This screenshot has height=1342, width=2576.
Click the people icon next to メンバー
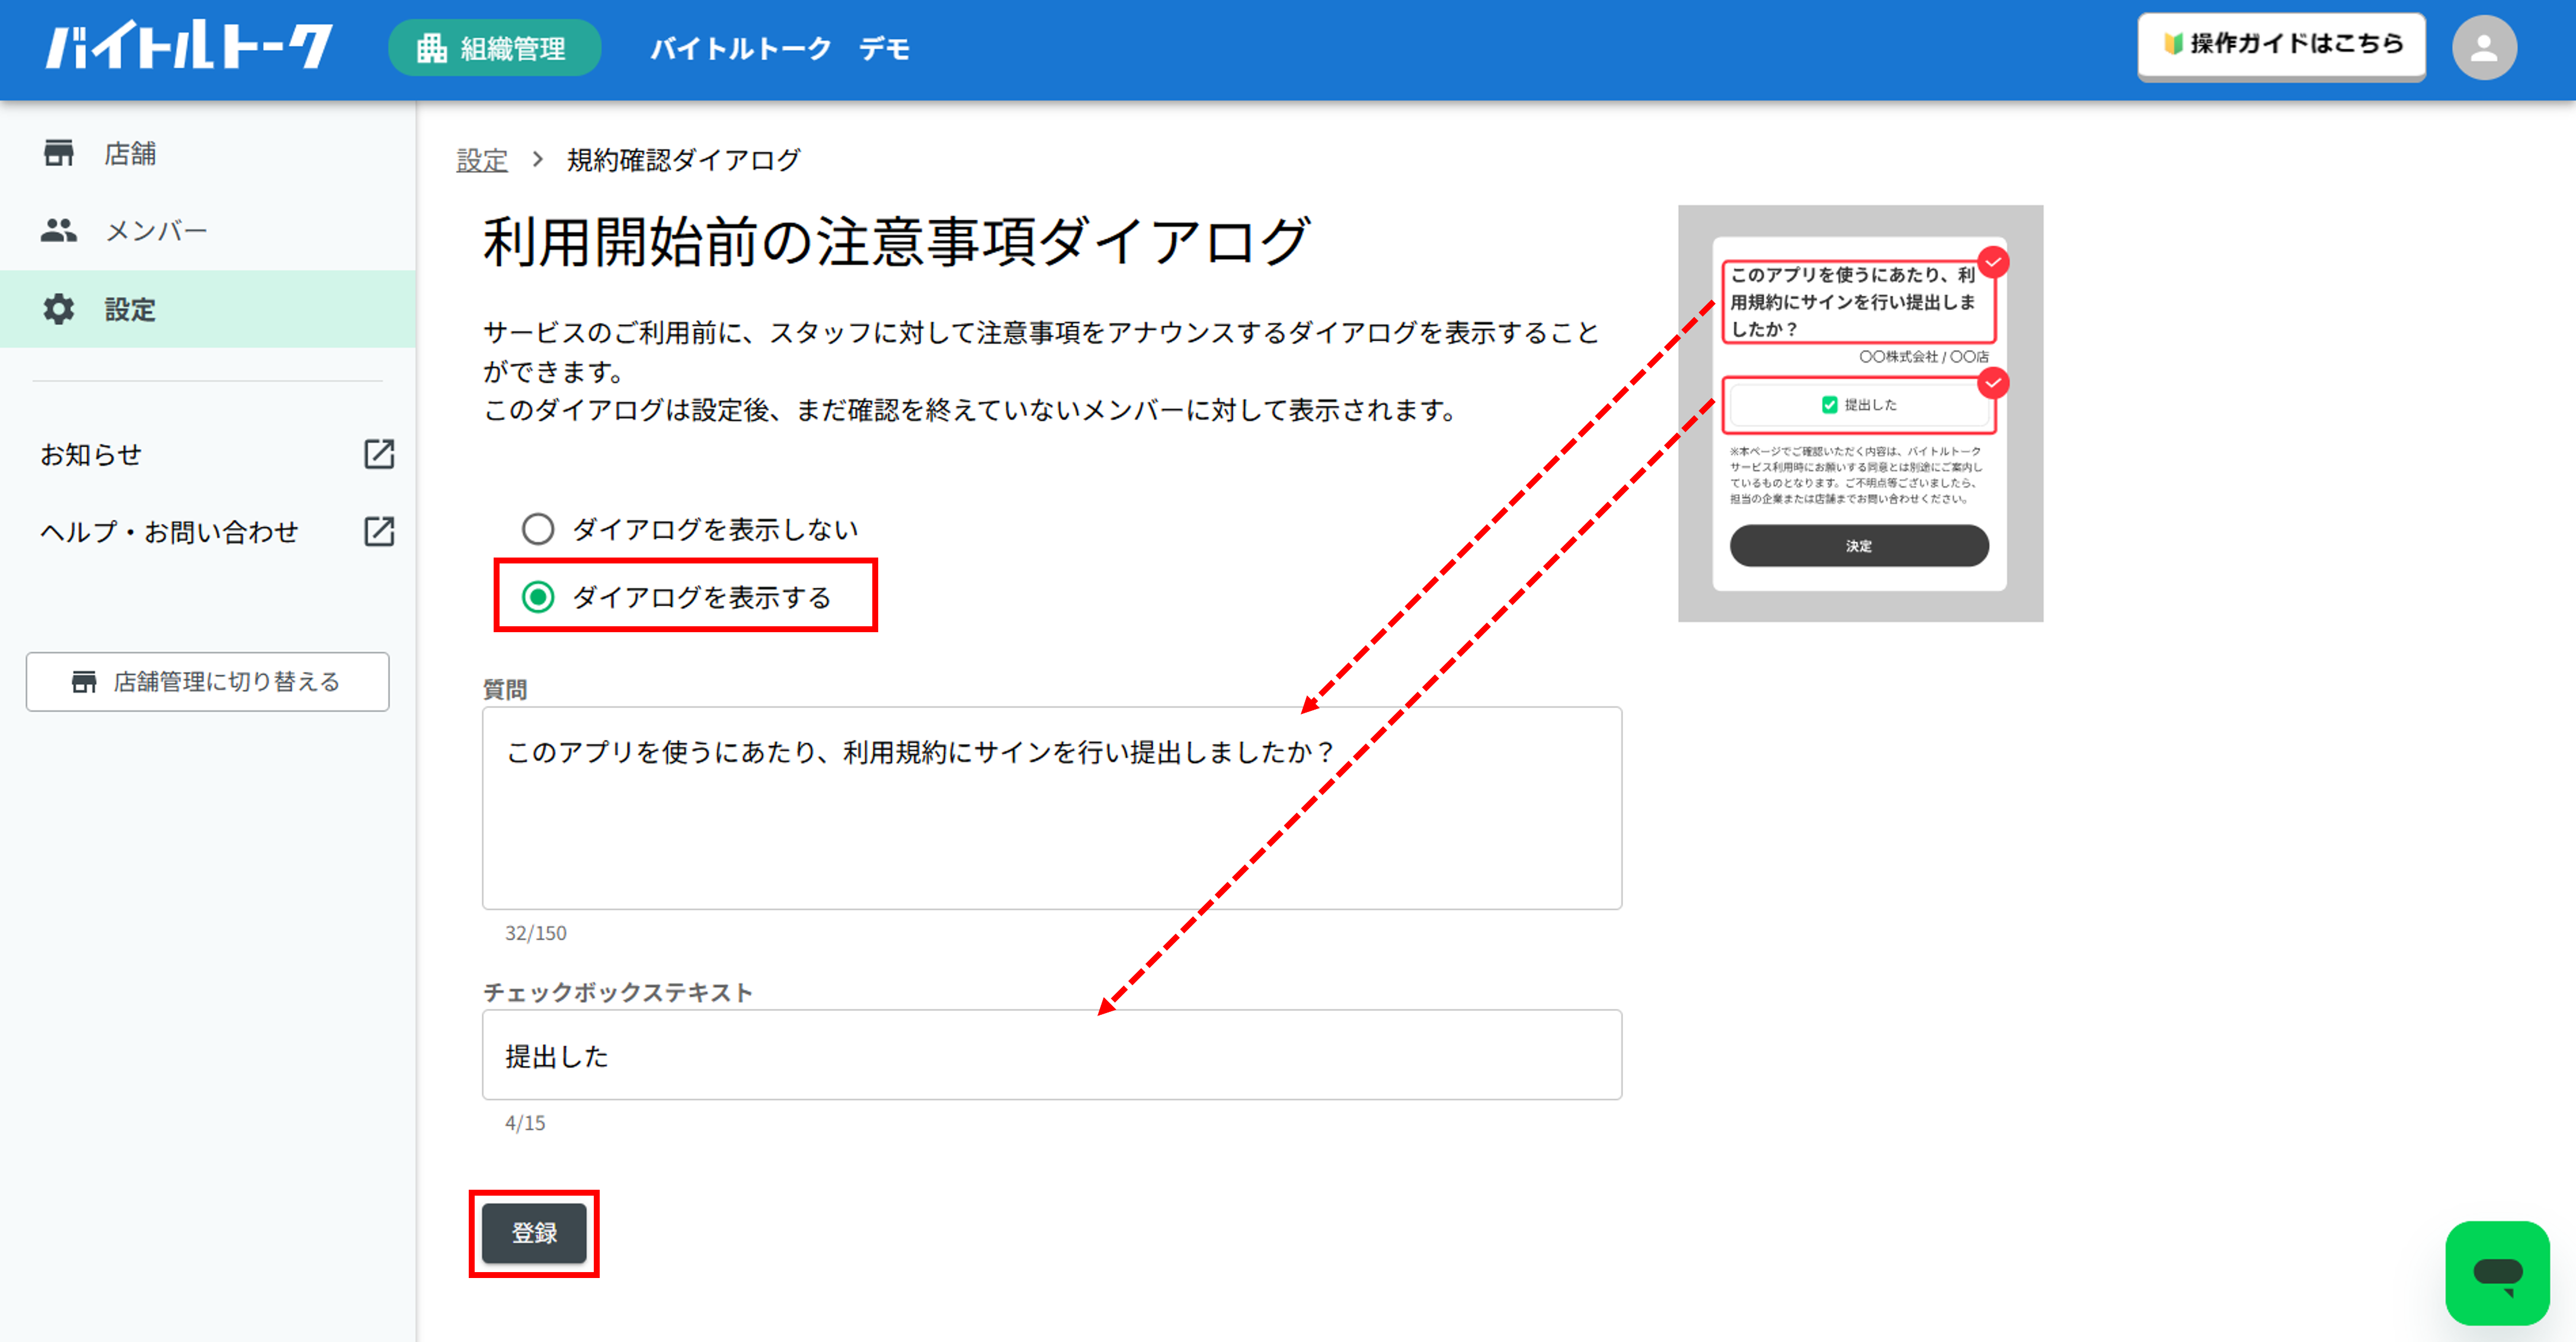pos(59,231)
